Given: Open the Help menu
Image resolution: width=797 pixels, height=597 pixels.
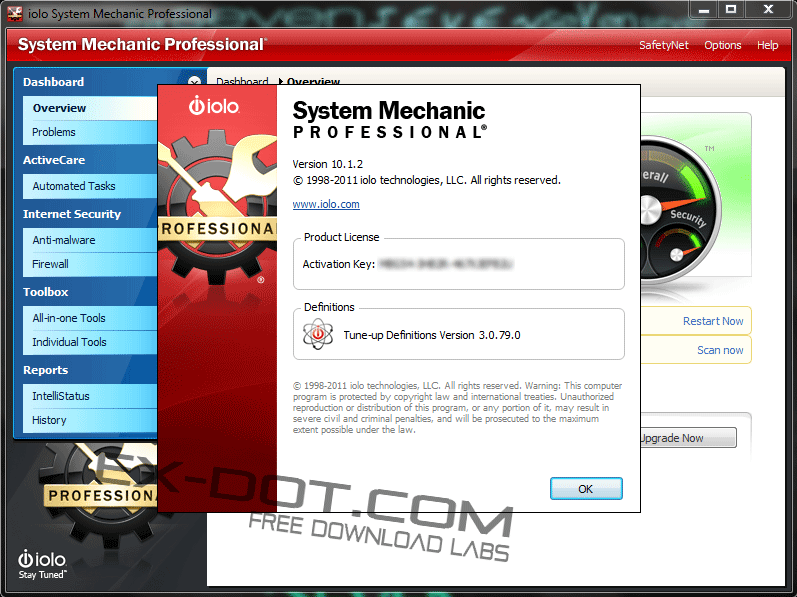Looking at the screenshot, I should tap(767, 45).
